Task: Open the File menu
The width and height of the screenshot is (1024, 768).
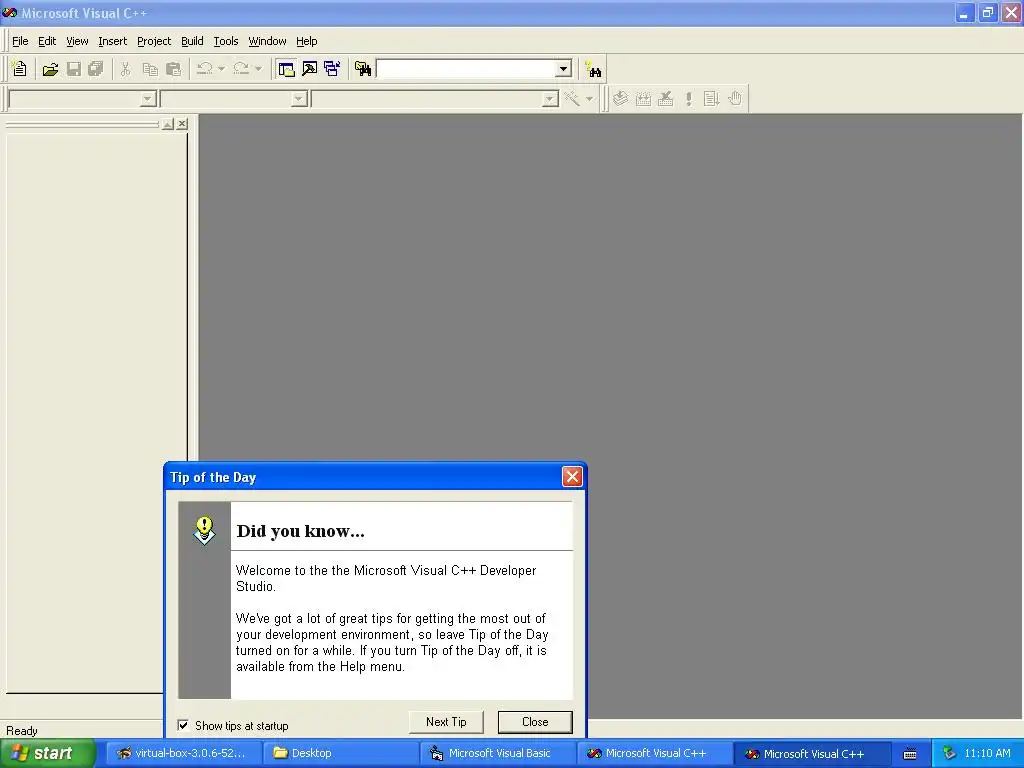Action: (x=20, y=41)
